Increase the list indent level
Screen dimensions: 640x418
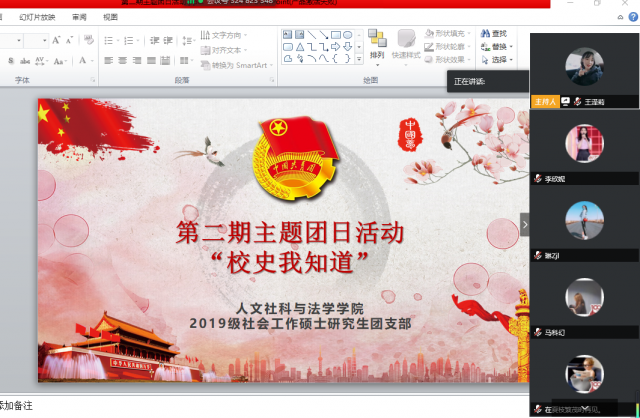[x=168, y=40]
